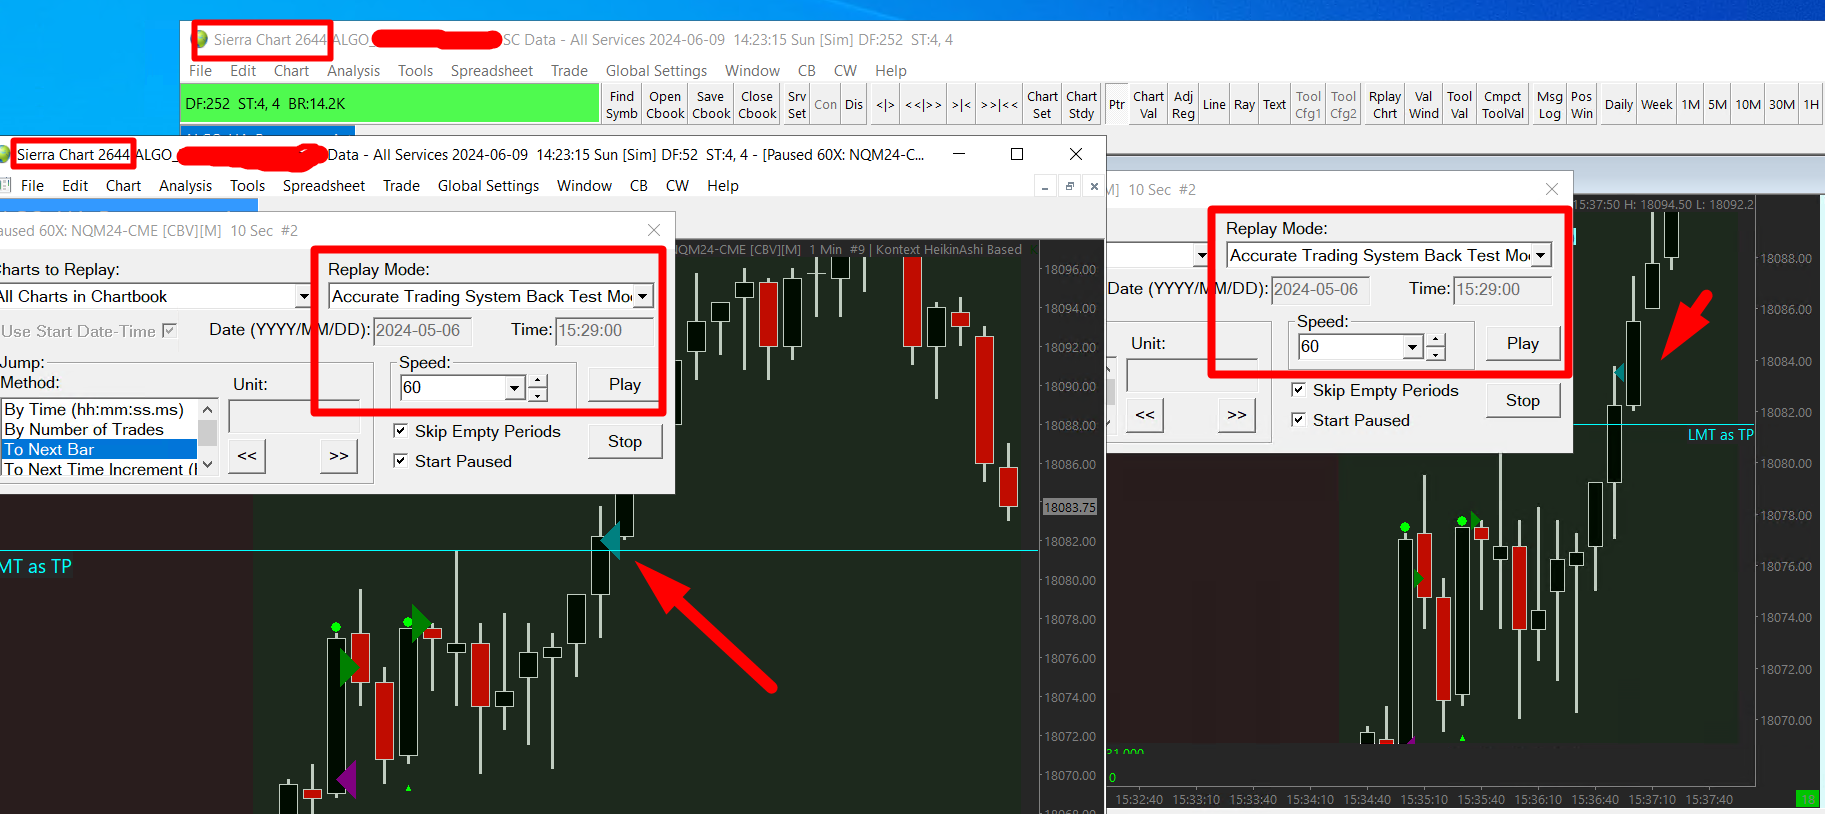Click jump forward >> in background window dialog
Image resolution: width=1825 pixels, height=814 pixels.
[1237, 415]
